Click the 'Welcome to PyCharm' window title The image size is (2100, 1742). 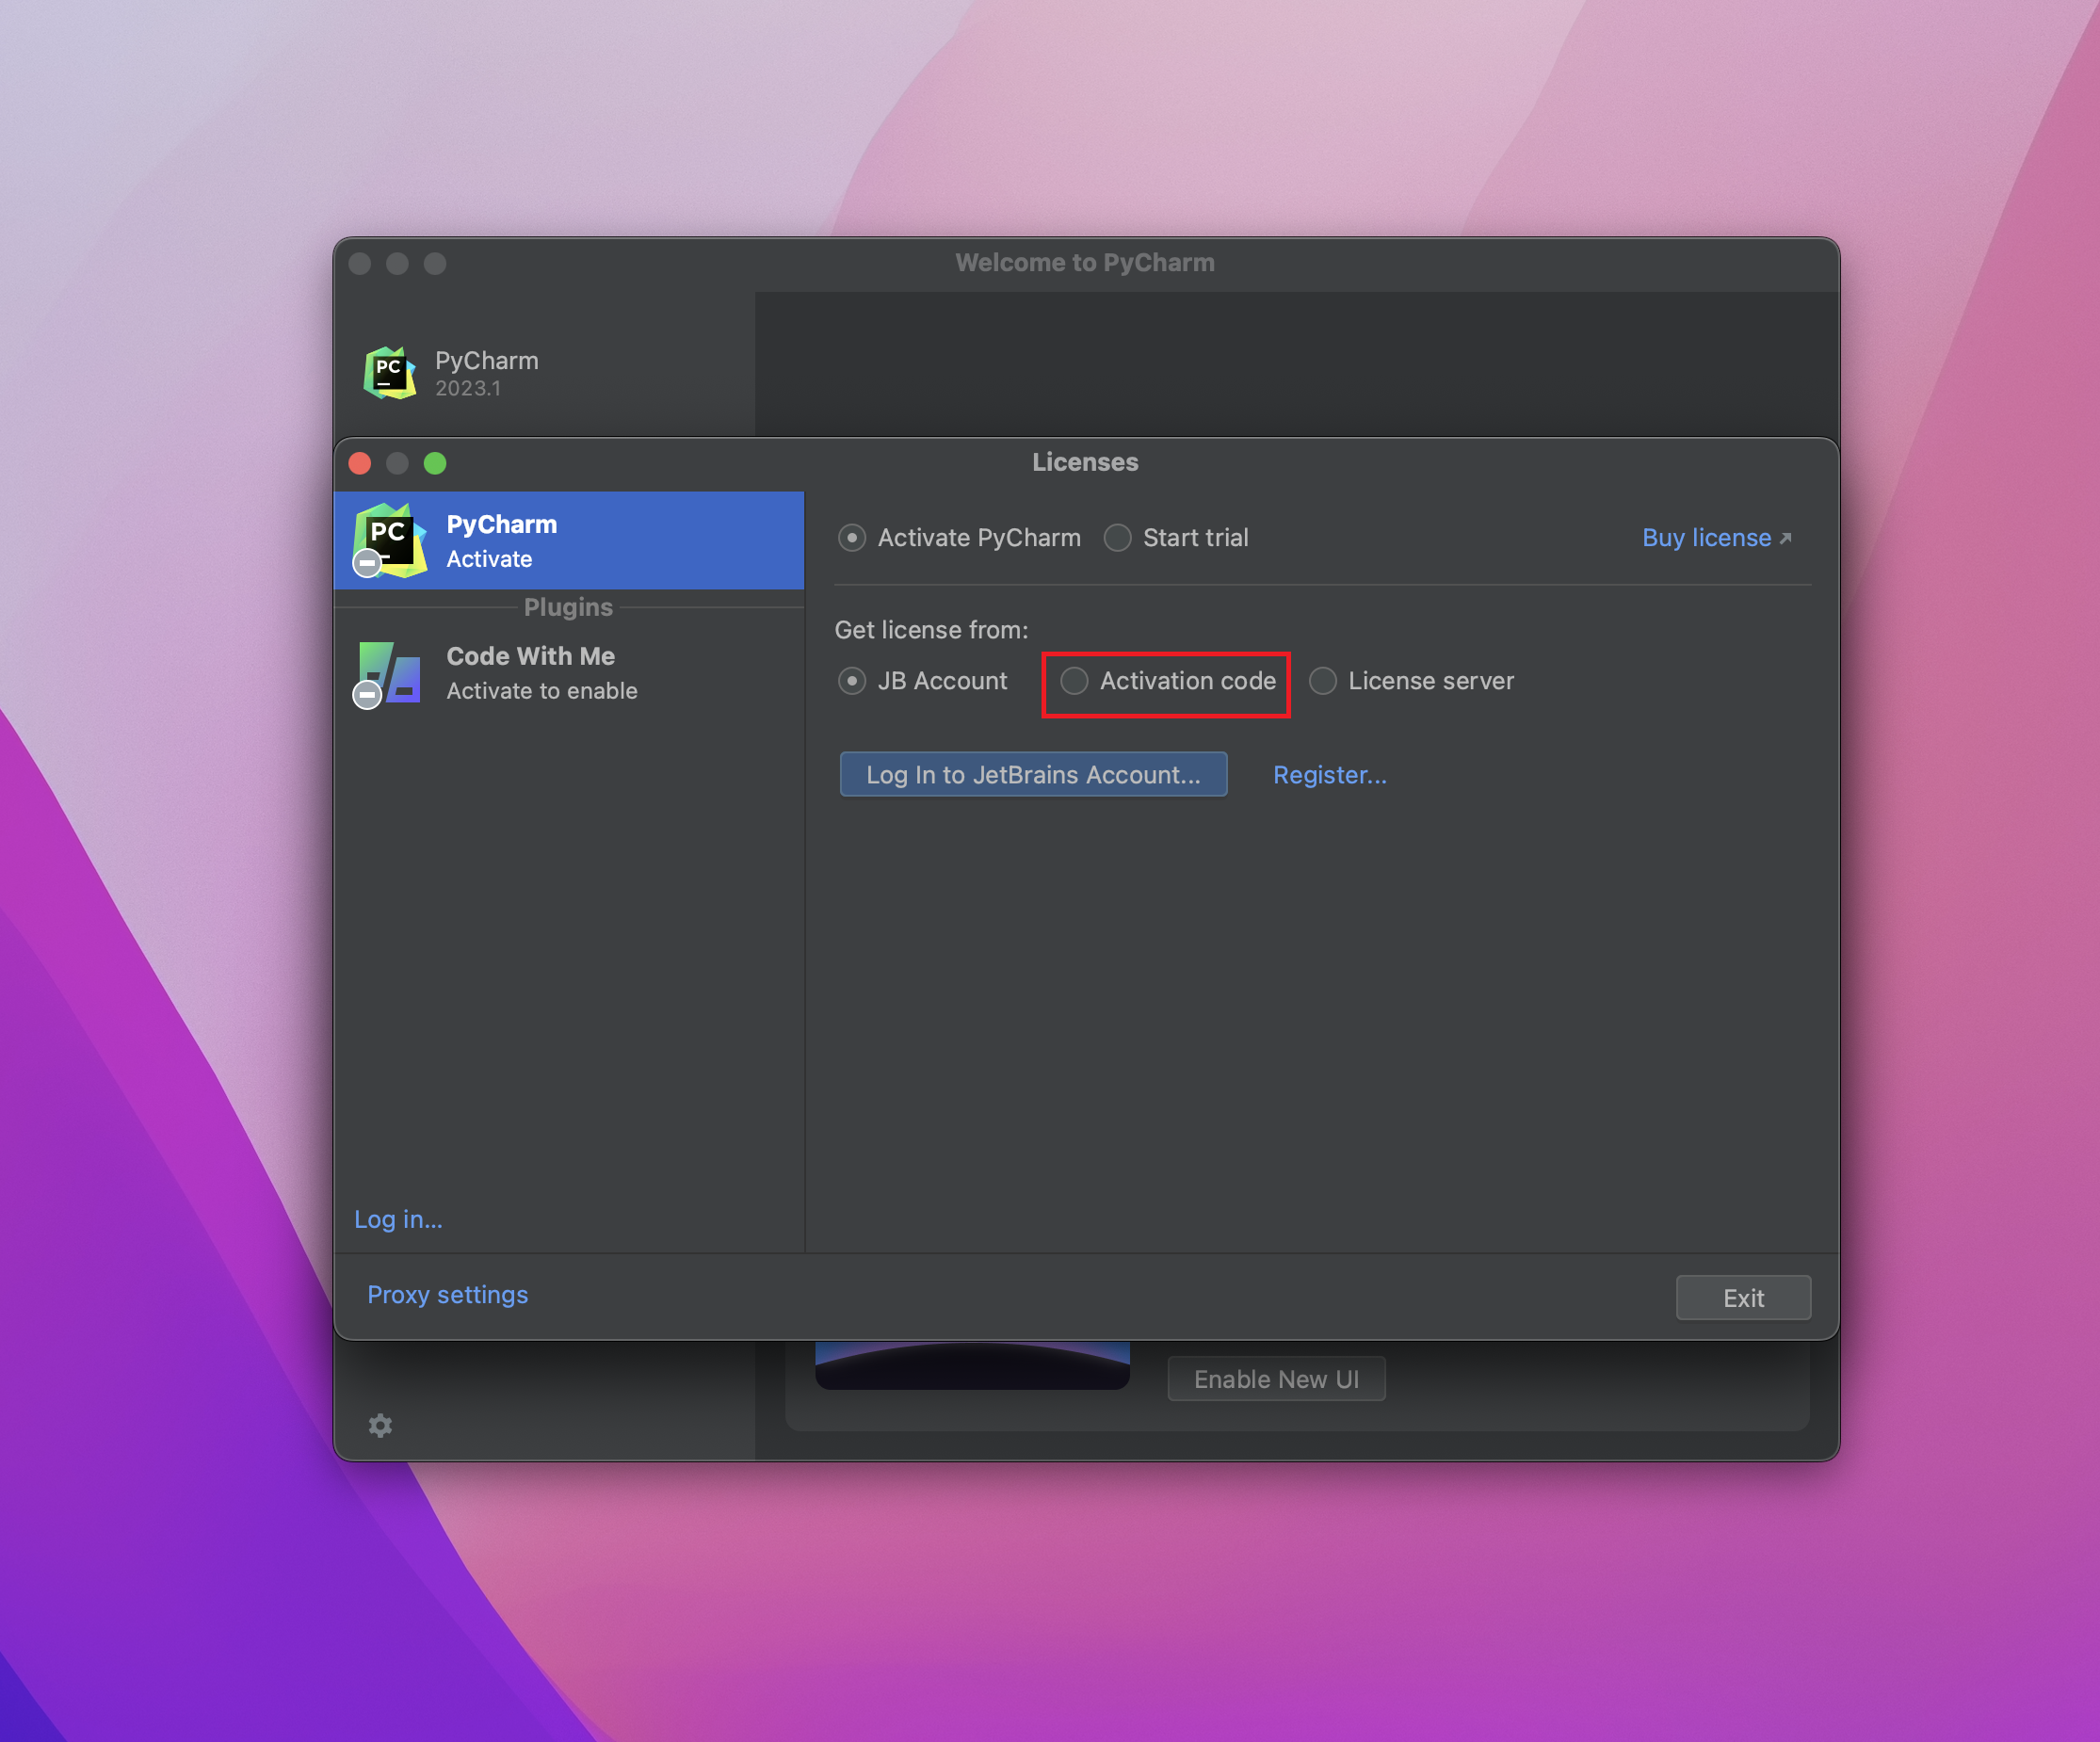pyautogui.click(x=1085, y=263)
